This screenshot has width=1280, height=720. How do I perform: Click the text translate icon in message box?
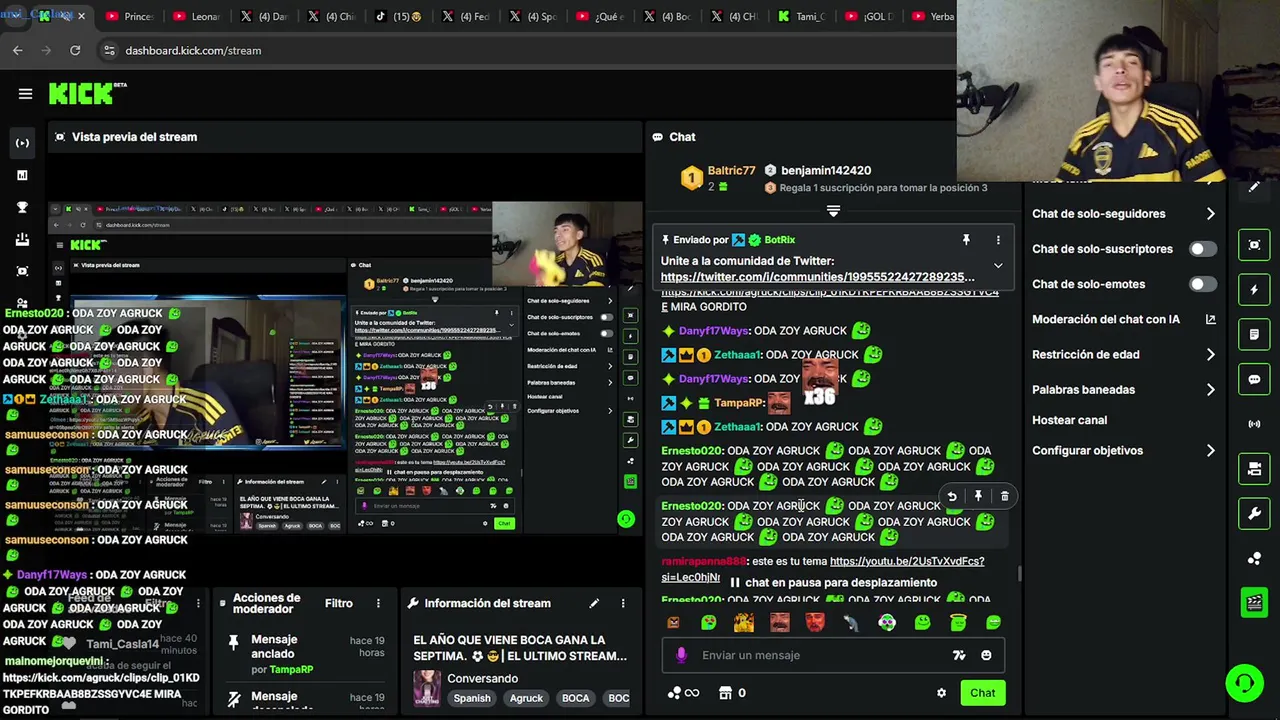(959, 655)
